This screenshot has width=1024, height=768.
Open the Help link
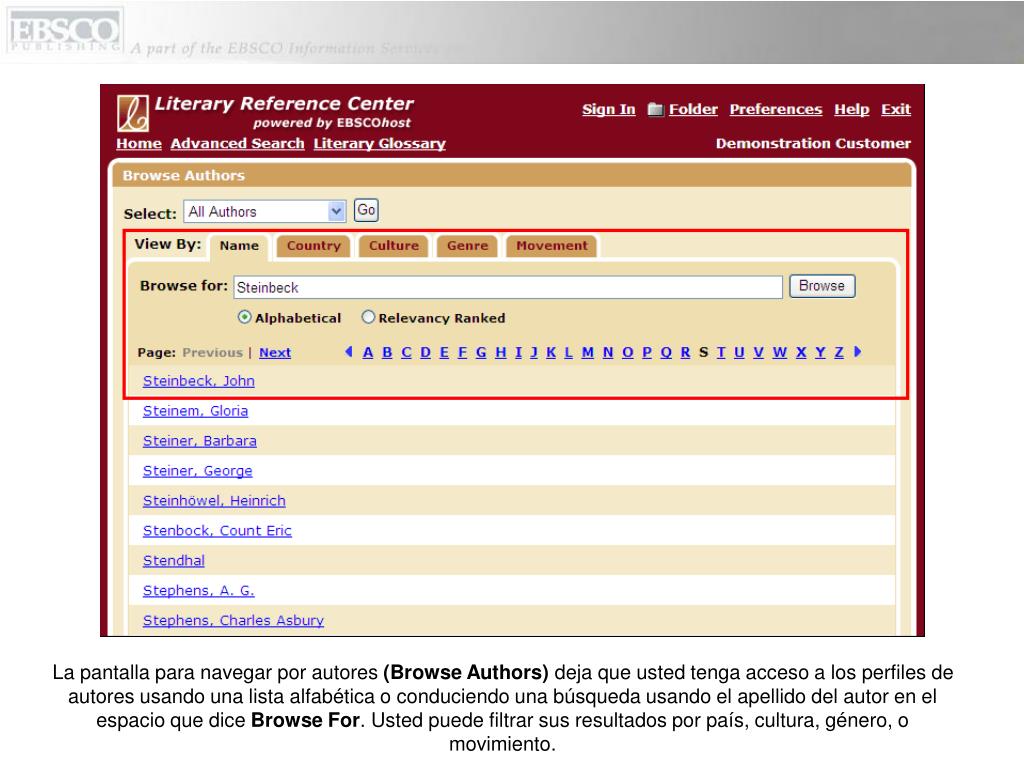(852, 109)
